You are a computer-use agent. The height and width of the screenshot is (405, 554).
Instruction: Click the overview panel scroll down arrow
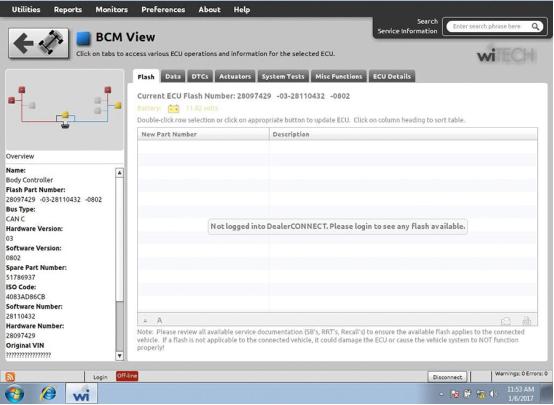tap(119, 356)
